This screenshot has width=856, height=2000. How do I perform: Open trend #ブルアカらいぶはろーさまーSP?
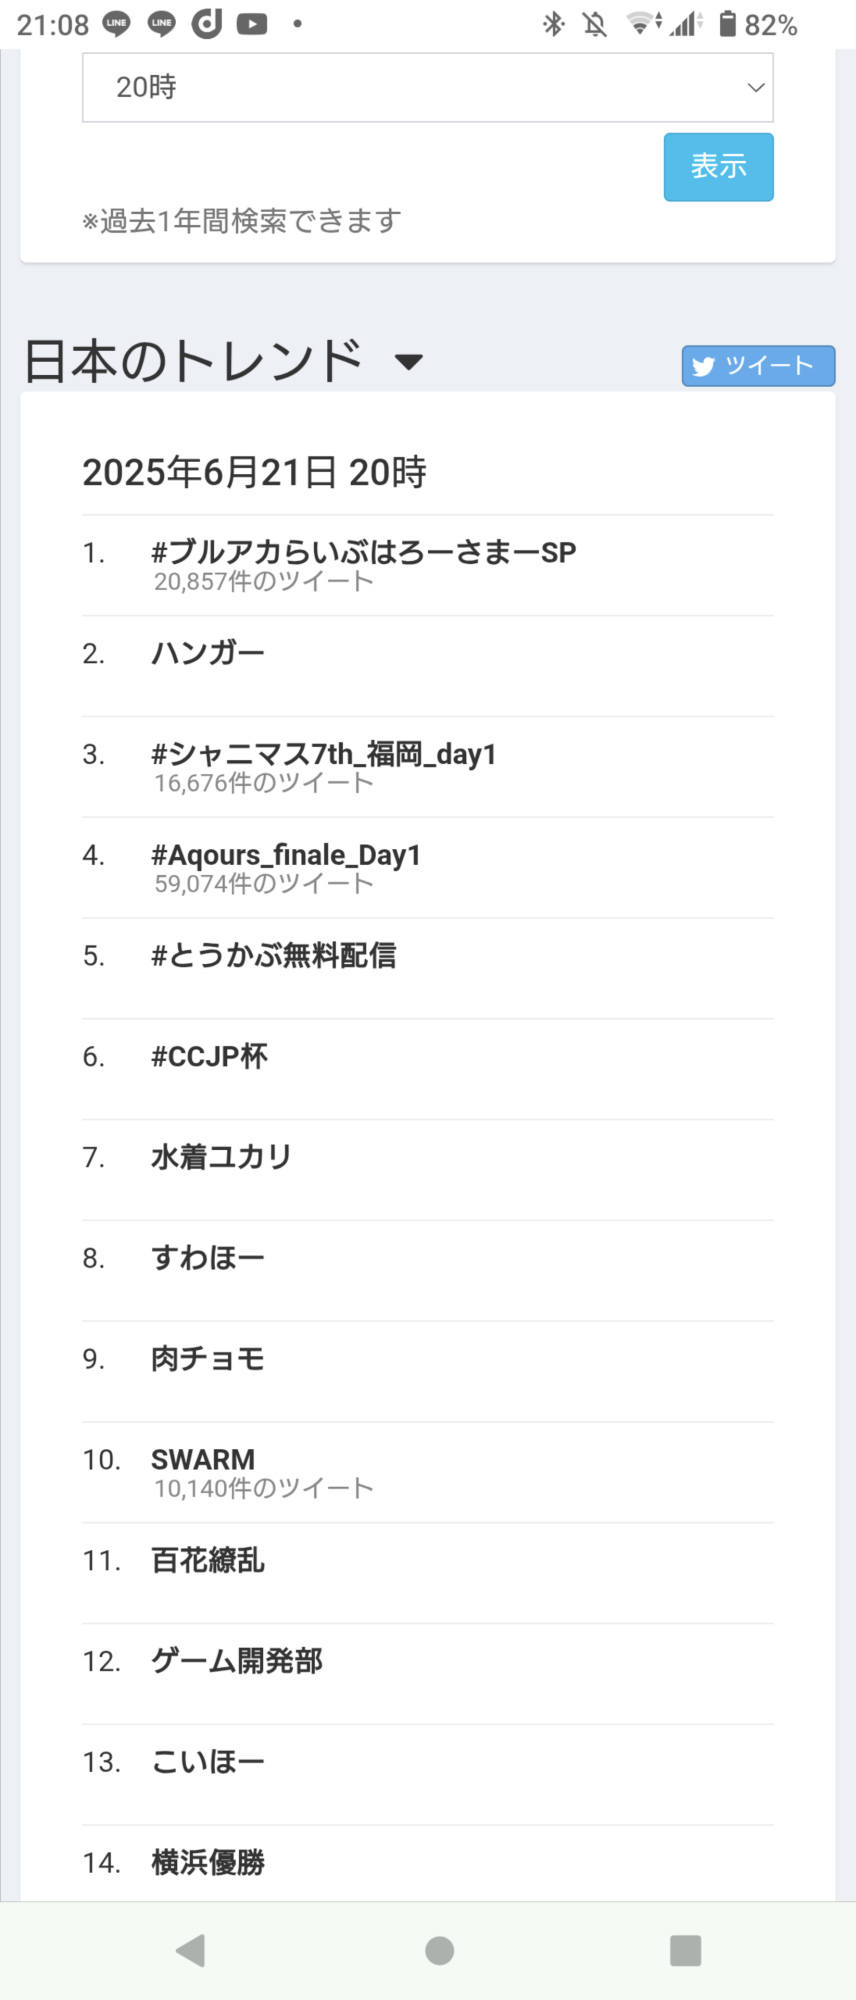tap(363, 552)
